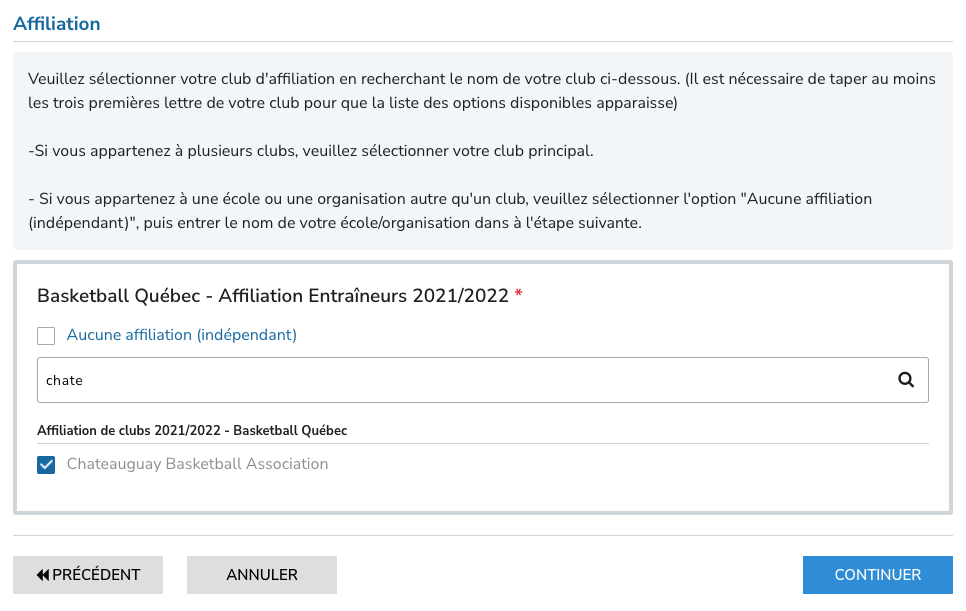Click the white affiliation panel below the results

click(482, 493)
